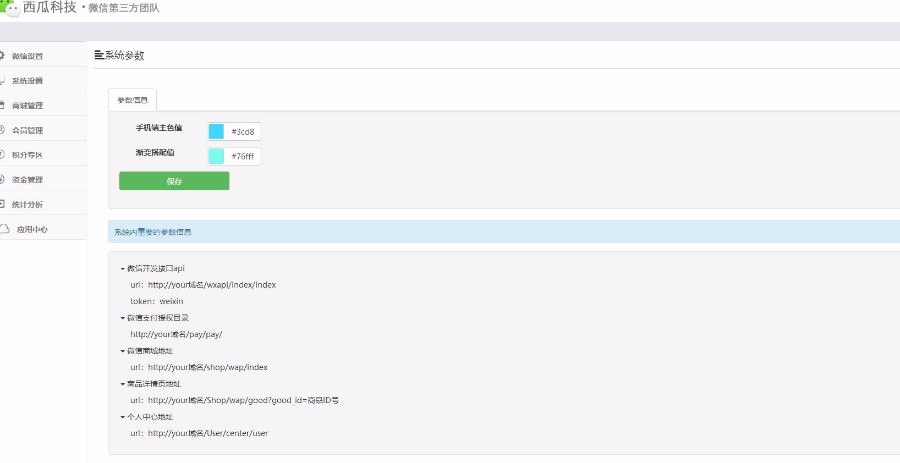Open the 资金管理 sidebar menu
The height and width of the screenshot is (463, 900).
[42, 179]
